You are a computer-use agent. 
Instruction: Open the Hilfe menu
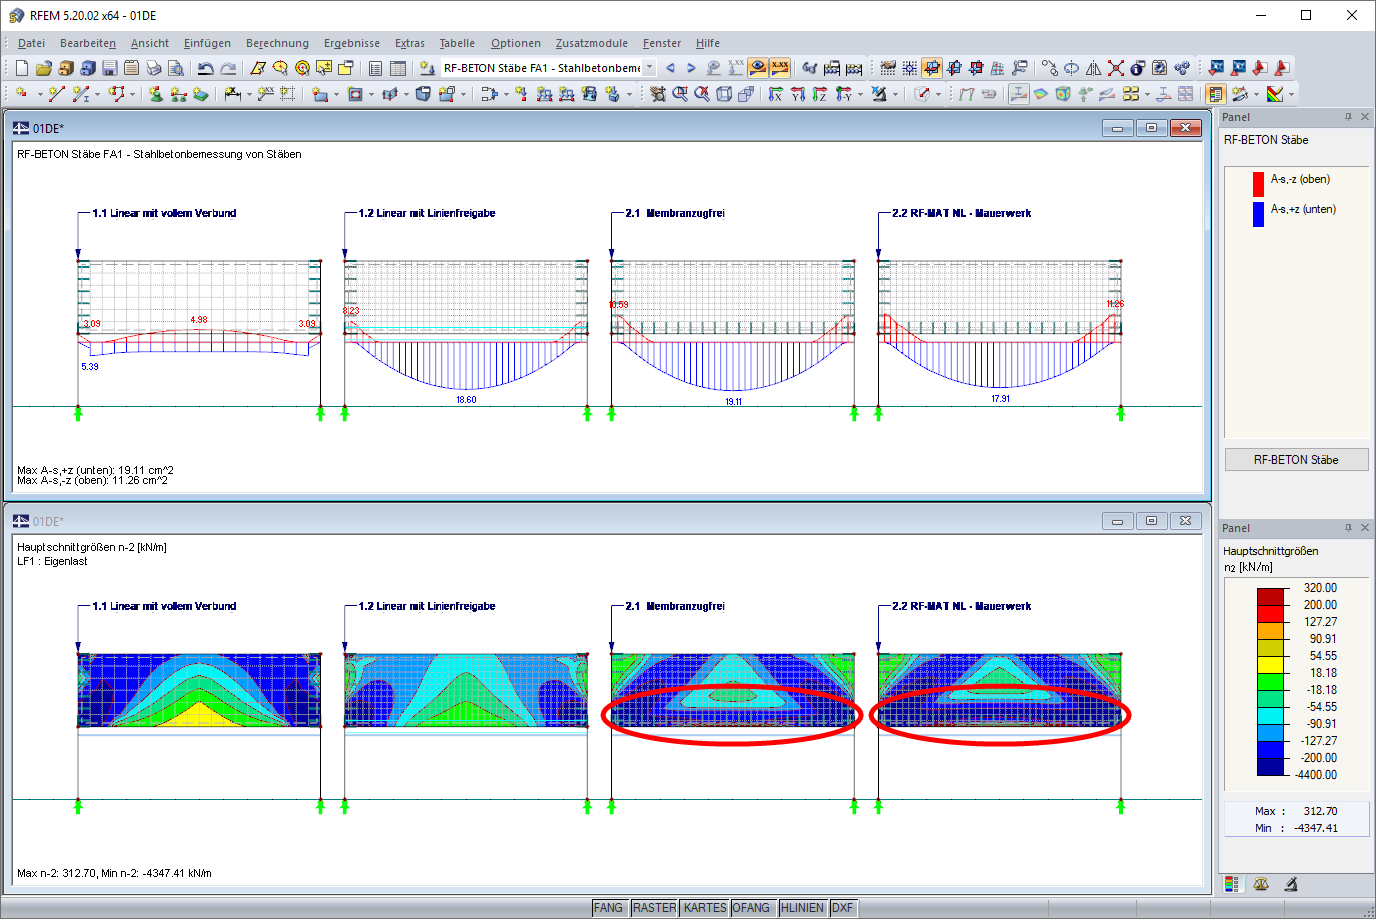[x=708, y=43]
